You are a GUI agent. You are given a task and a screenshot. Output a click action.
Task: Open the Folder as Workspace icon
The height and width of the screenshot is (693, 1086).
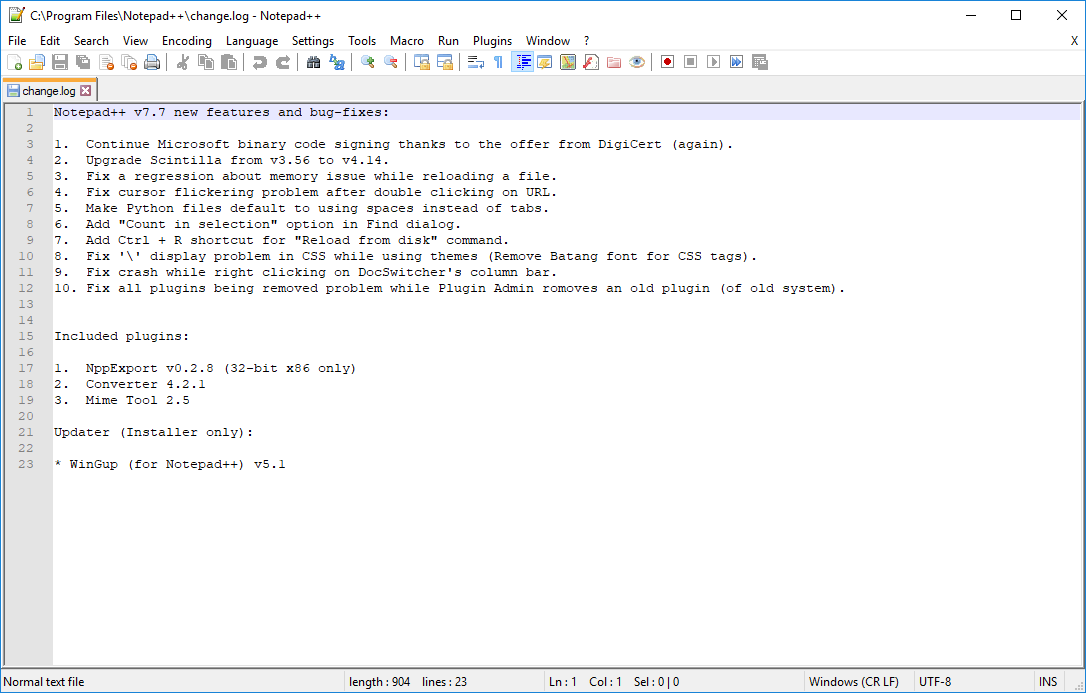(x=614, y=62)
